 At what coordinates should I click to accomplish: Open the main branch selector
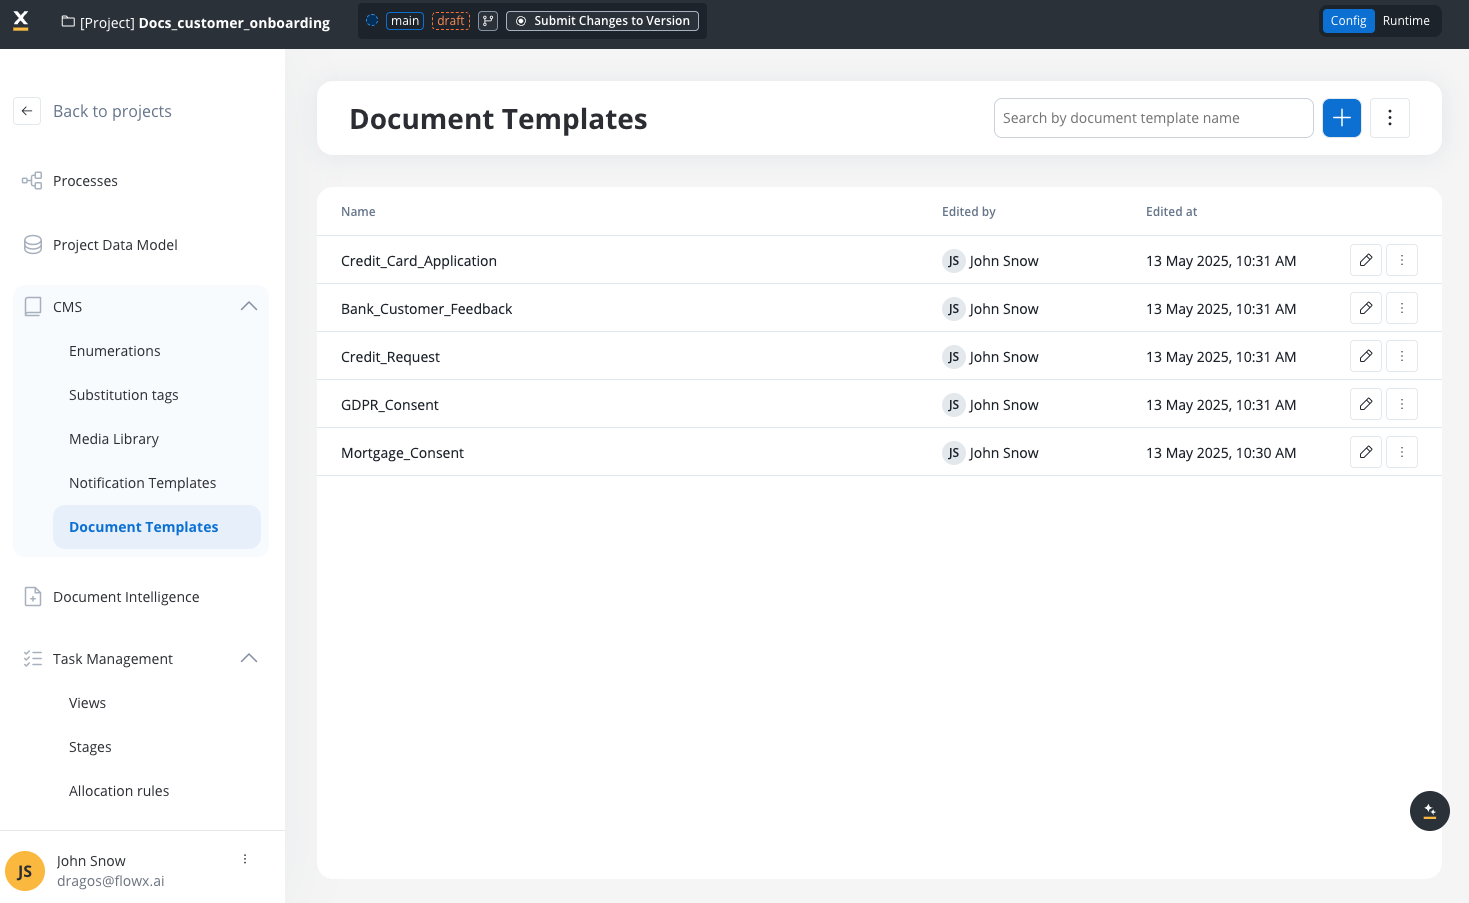pyautogui.click(x=405, y=21)
